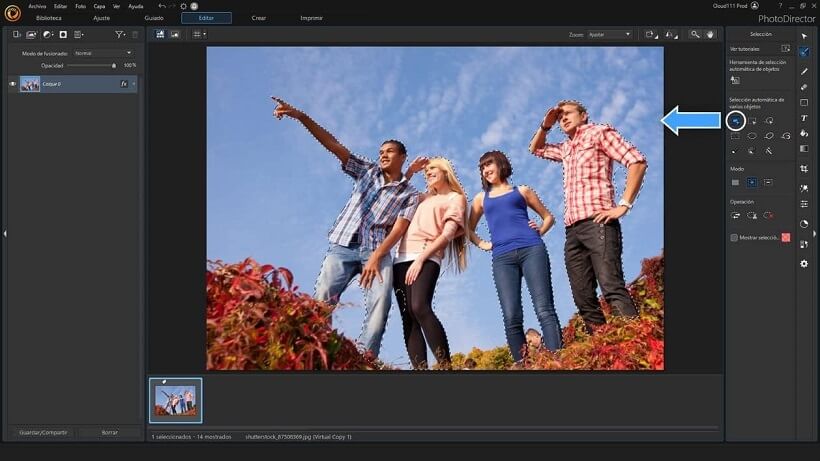Select the new selection mode icon
820x461 pixels.
point(735,182)
